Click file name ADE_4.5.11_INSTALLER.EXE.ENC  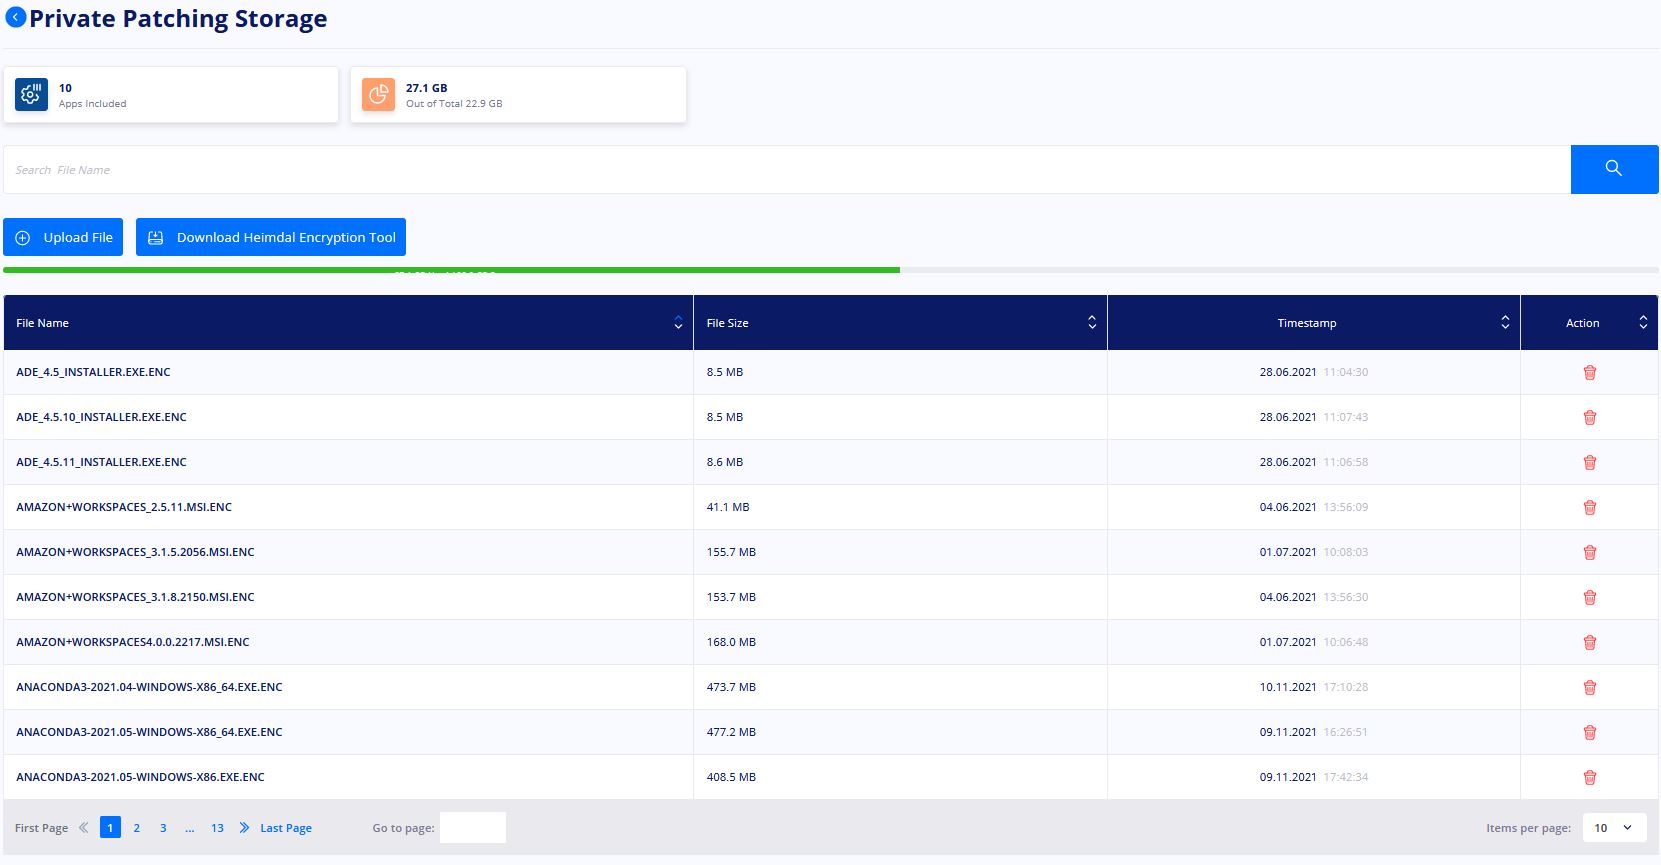[101, 462]
